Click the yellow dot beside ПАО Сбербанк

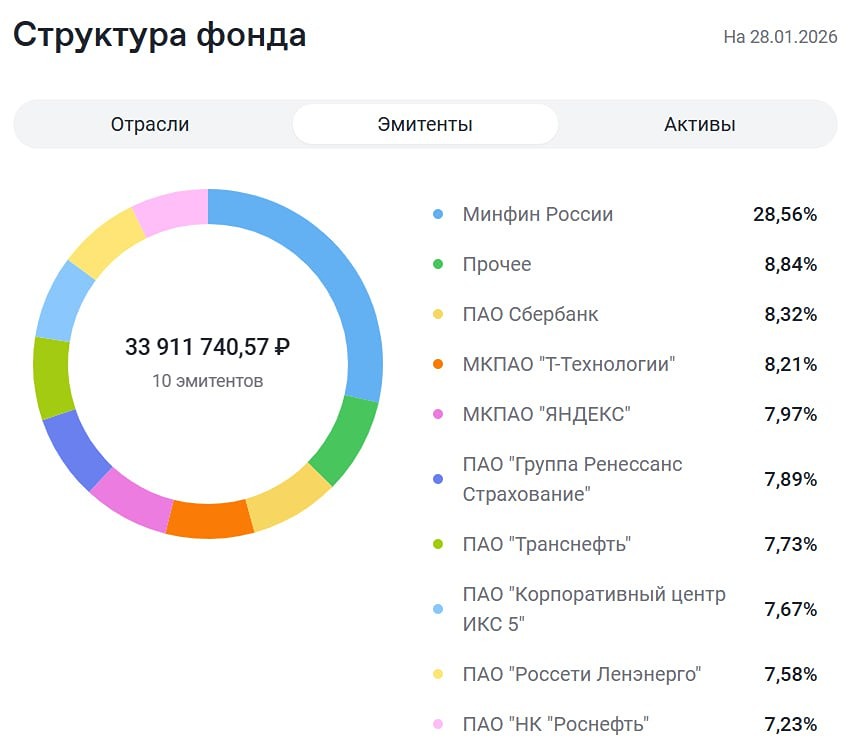438,314
